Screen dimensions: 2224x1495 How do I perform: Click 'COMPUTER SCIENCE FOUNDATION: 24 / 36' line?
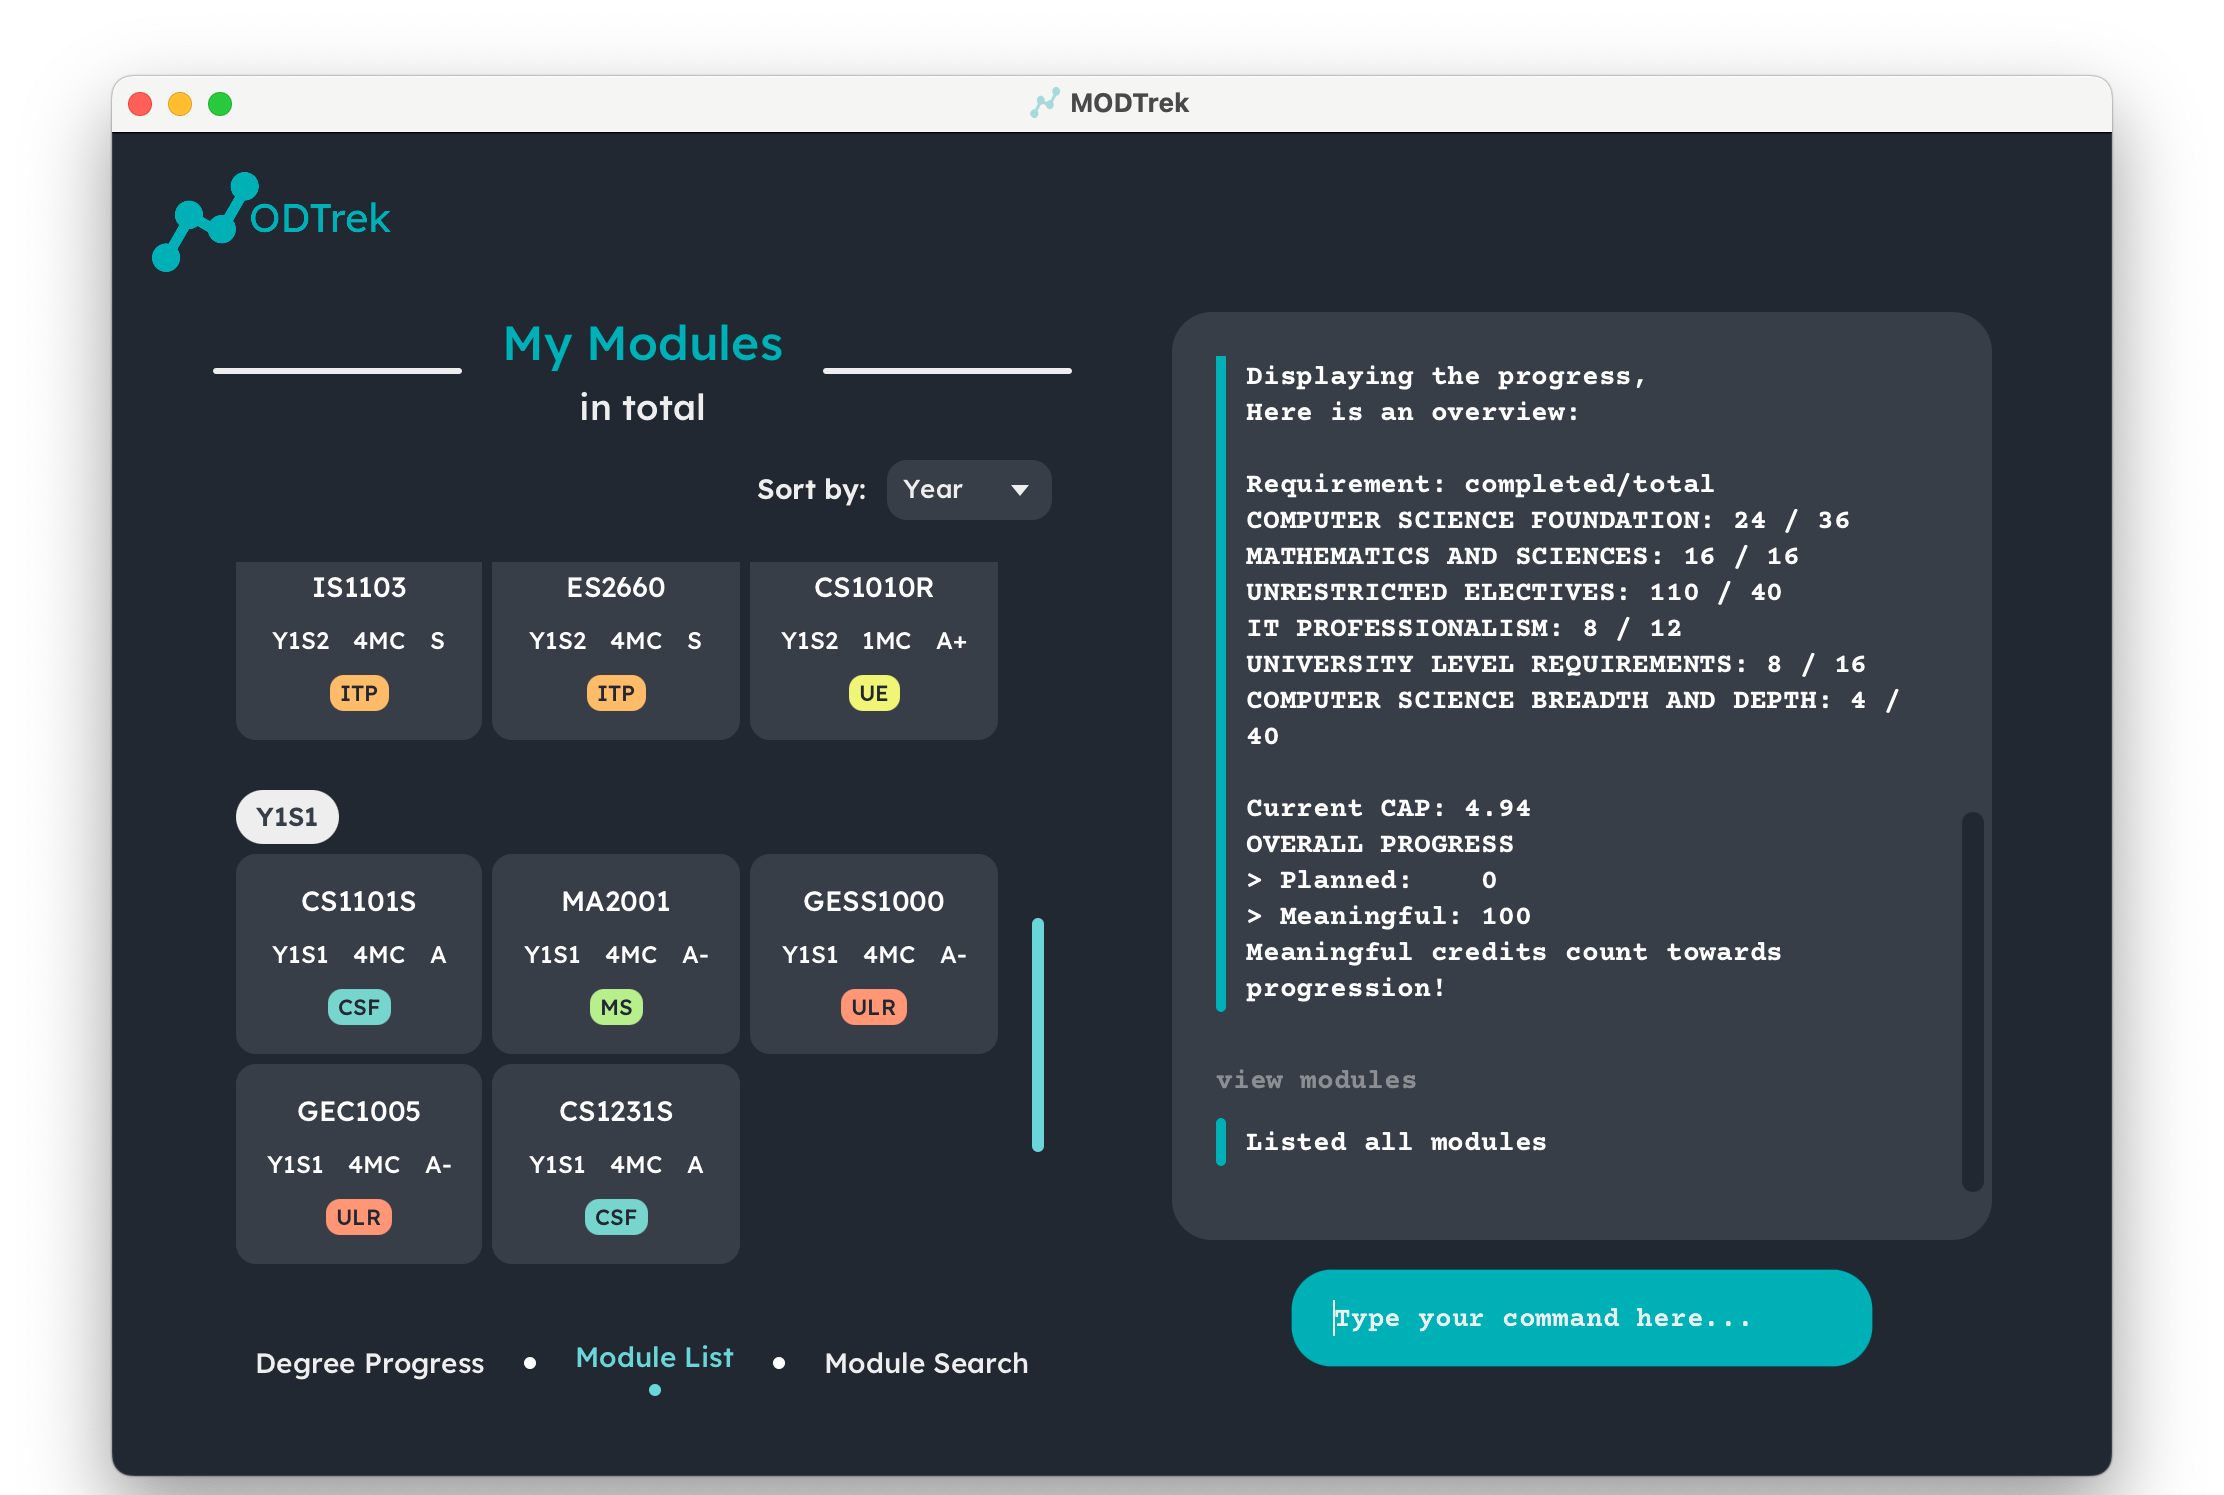1547,520
